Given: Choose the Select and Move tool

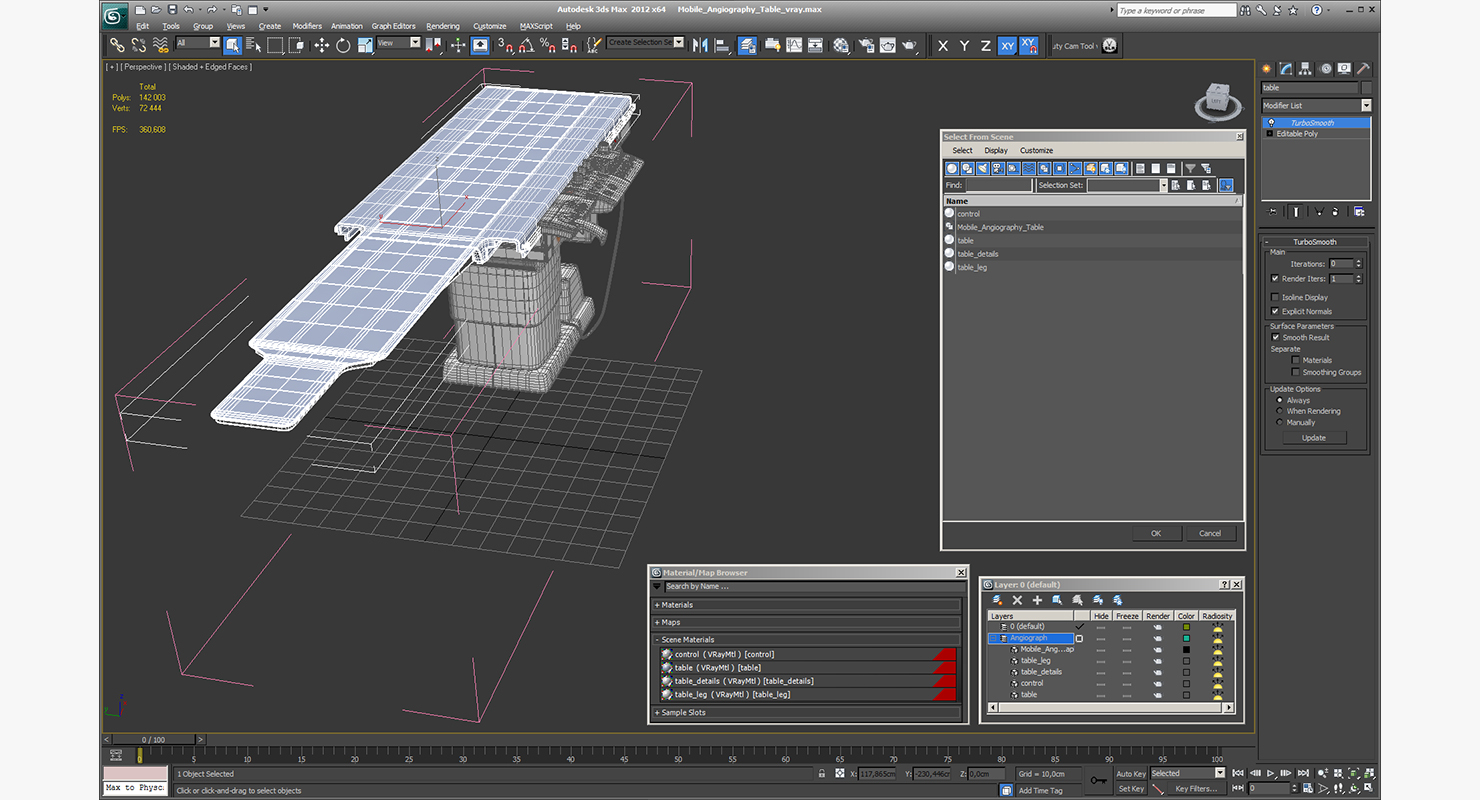Looking at the screenshot, I should pyautogui.click(x=321, y=45).
